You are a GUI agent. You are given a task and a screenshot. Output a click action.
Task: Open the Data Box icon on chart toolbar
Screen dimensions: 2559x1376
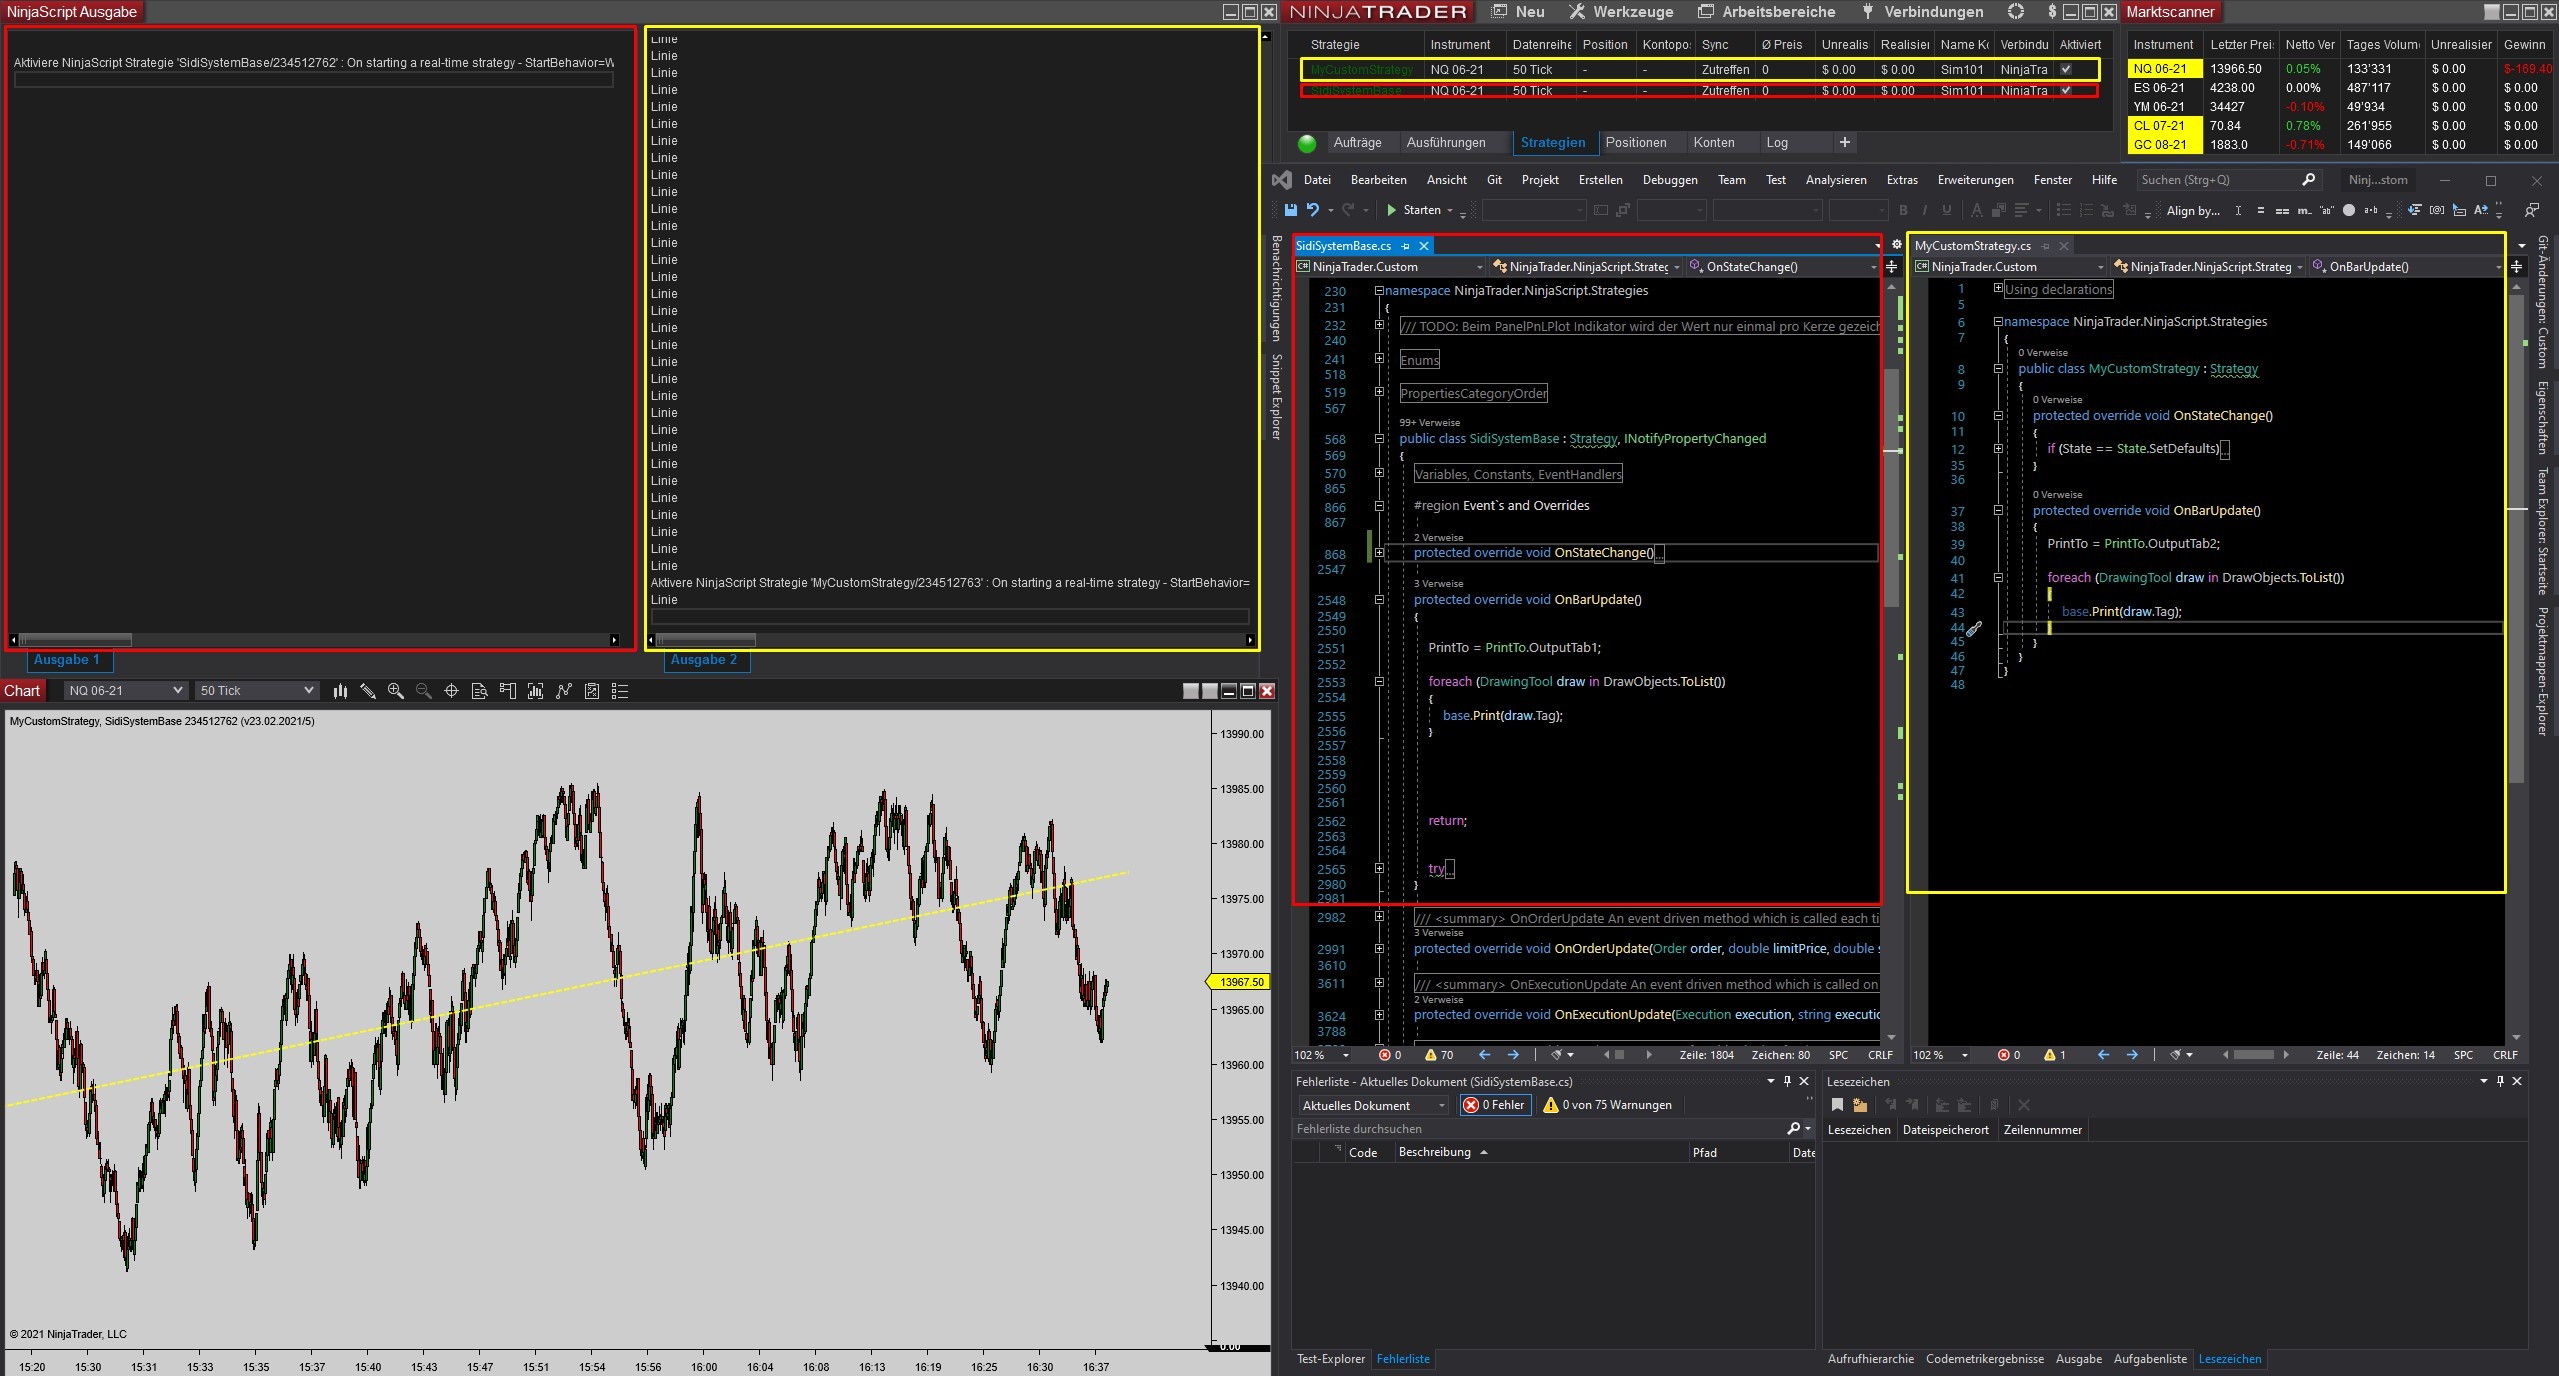point(479,691)
